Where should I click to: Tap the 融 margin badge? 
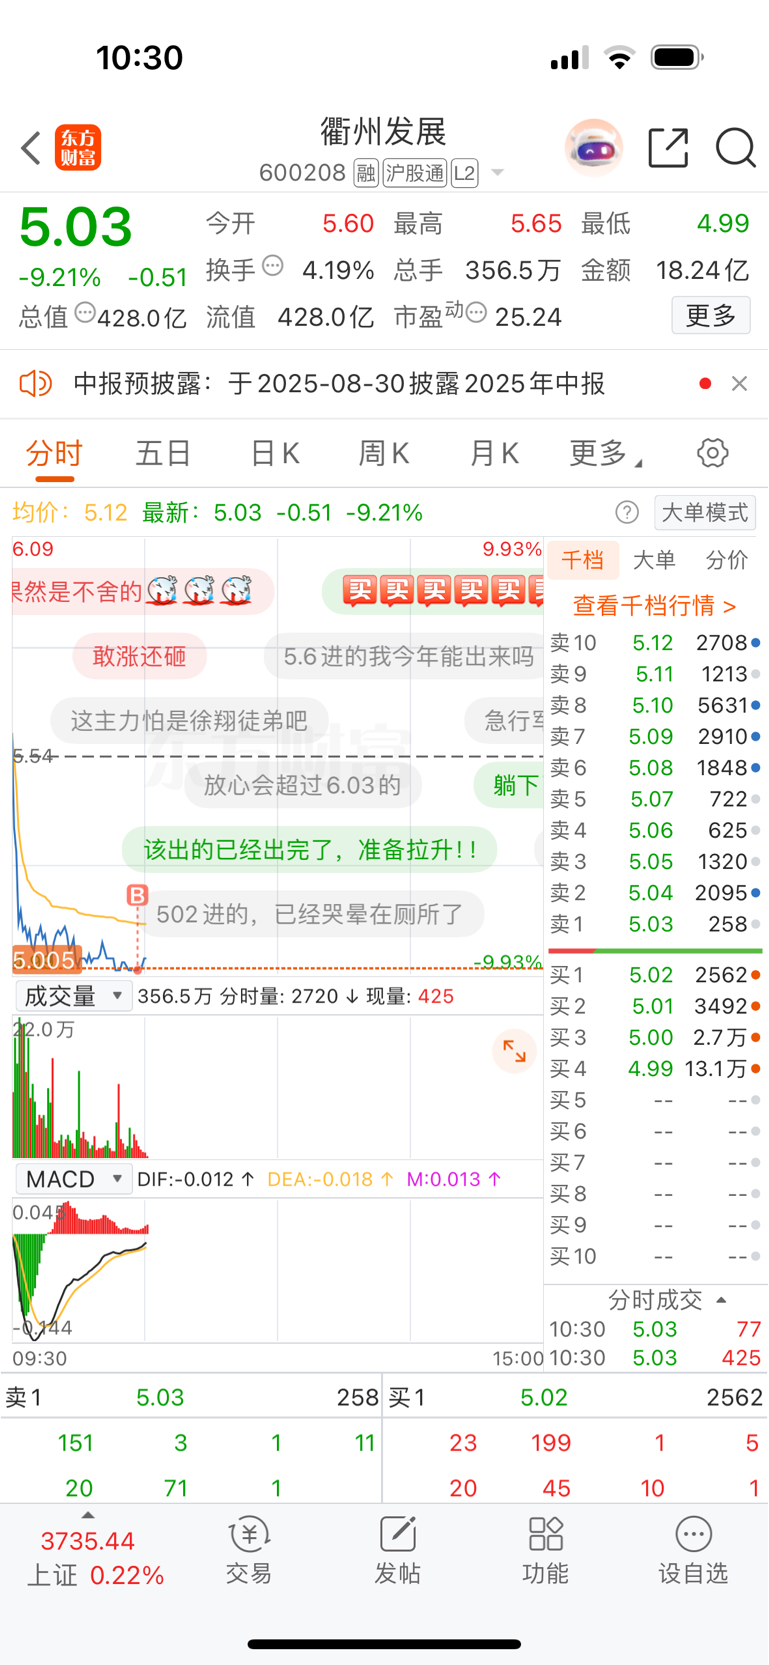tap(366, 173)
